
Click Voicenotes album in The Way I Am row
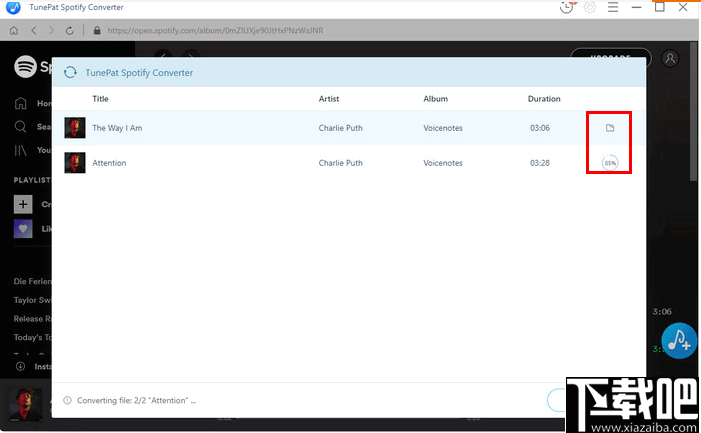tap(443, 128)
